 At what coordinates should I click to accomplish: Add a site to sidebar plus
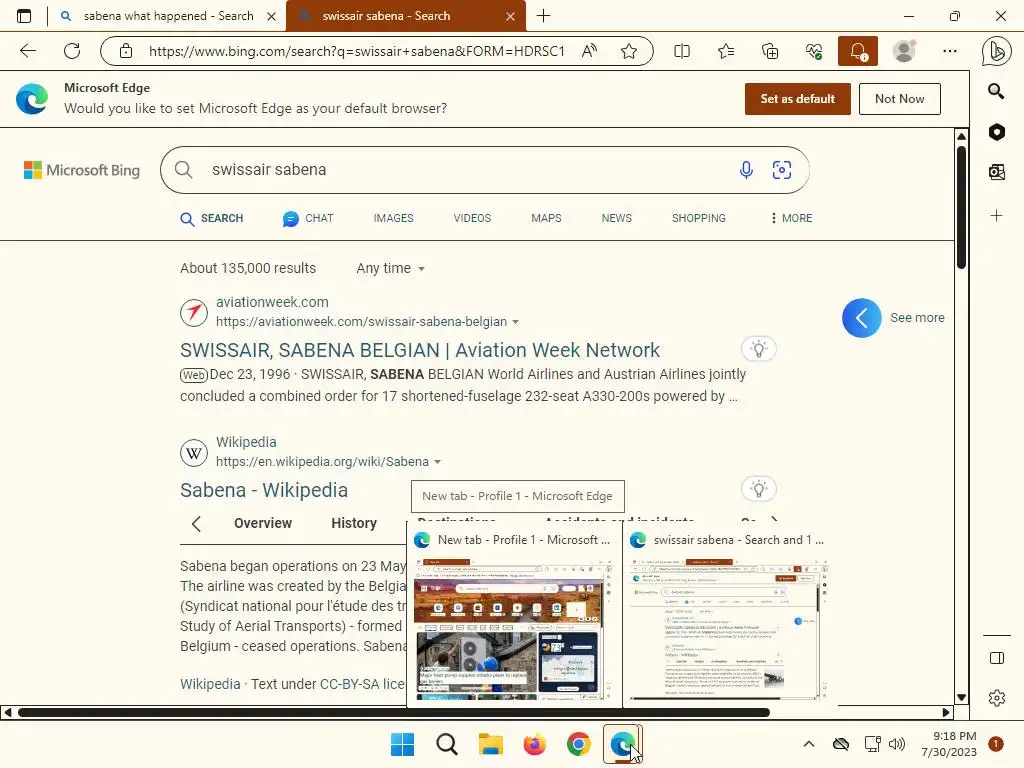[x=997, y=216]
